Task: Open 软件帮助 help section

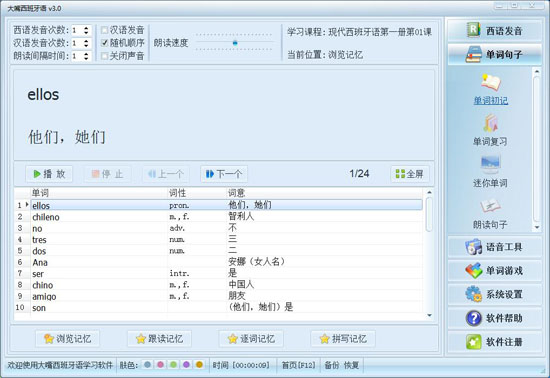Action: tap(495, 318)
